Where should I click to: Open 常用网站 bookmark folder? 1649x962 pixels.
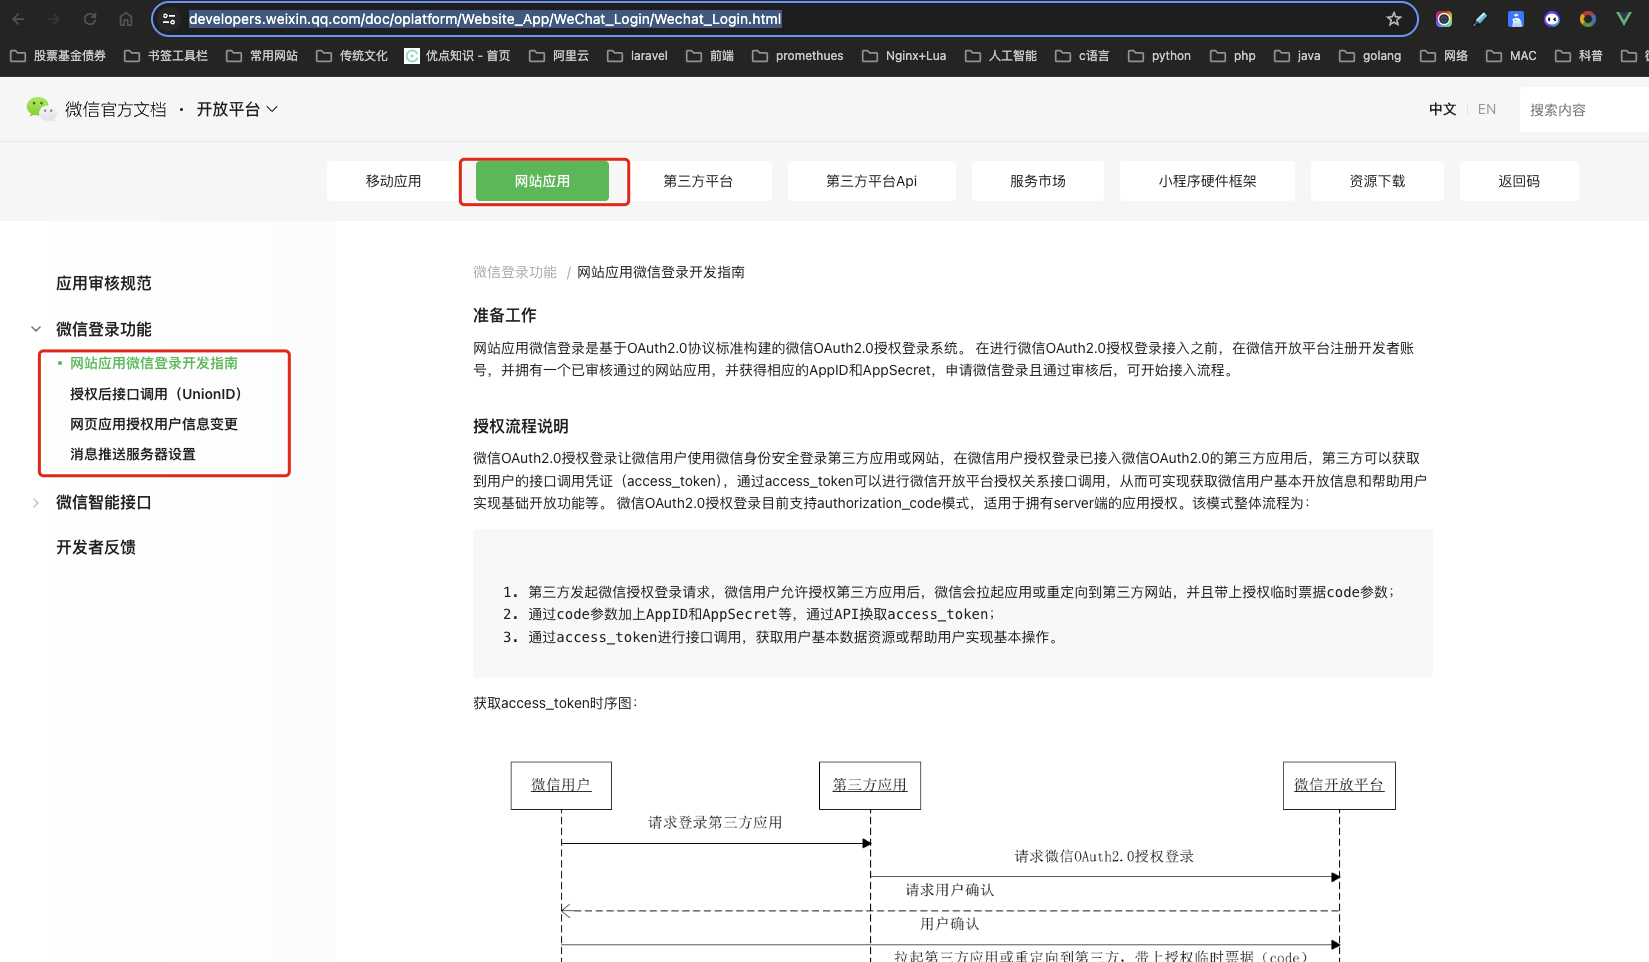pyautogui.click(x=262, y=56)
